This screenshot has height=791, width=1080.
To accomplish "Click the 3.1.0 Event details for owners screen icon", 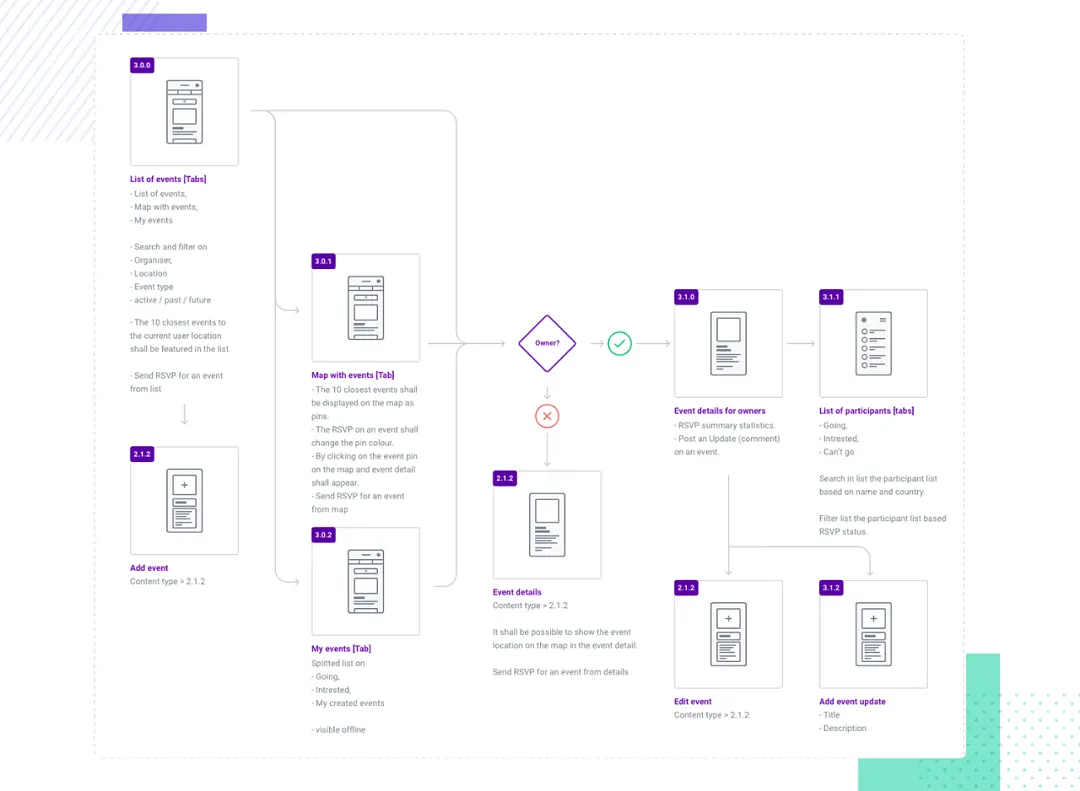I will (x=728, y=343).
